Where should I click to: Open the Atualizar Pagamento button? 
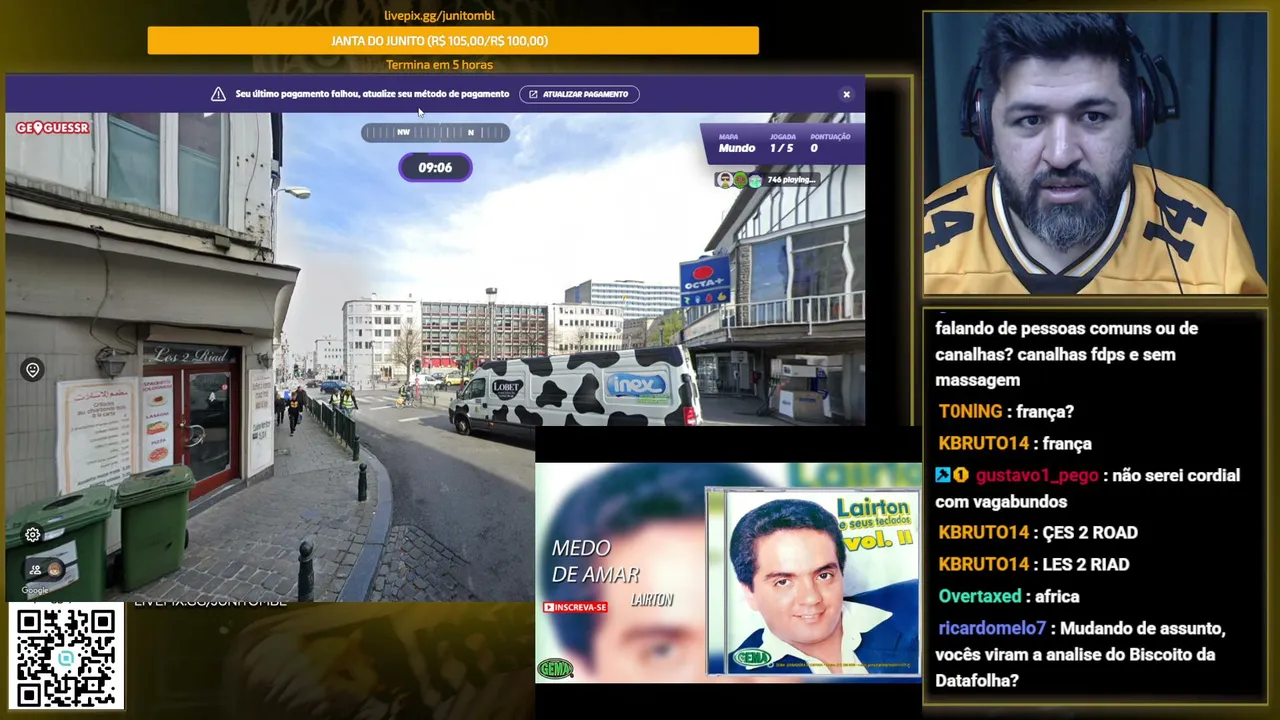(579, 94)
